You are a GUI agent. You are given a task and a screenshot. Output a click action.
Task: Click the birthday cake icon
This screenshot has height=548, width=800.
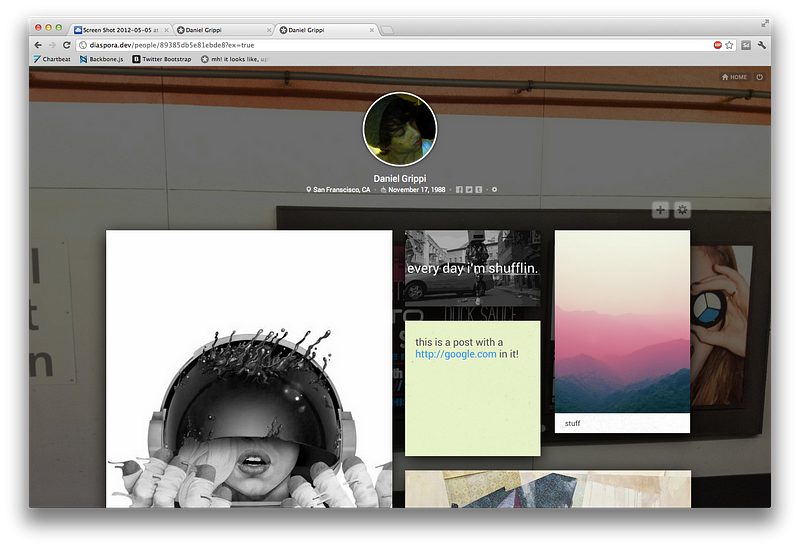pyautogui.click(x=383, y=190)
